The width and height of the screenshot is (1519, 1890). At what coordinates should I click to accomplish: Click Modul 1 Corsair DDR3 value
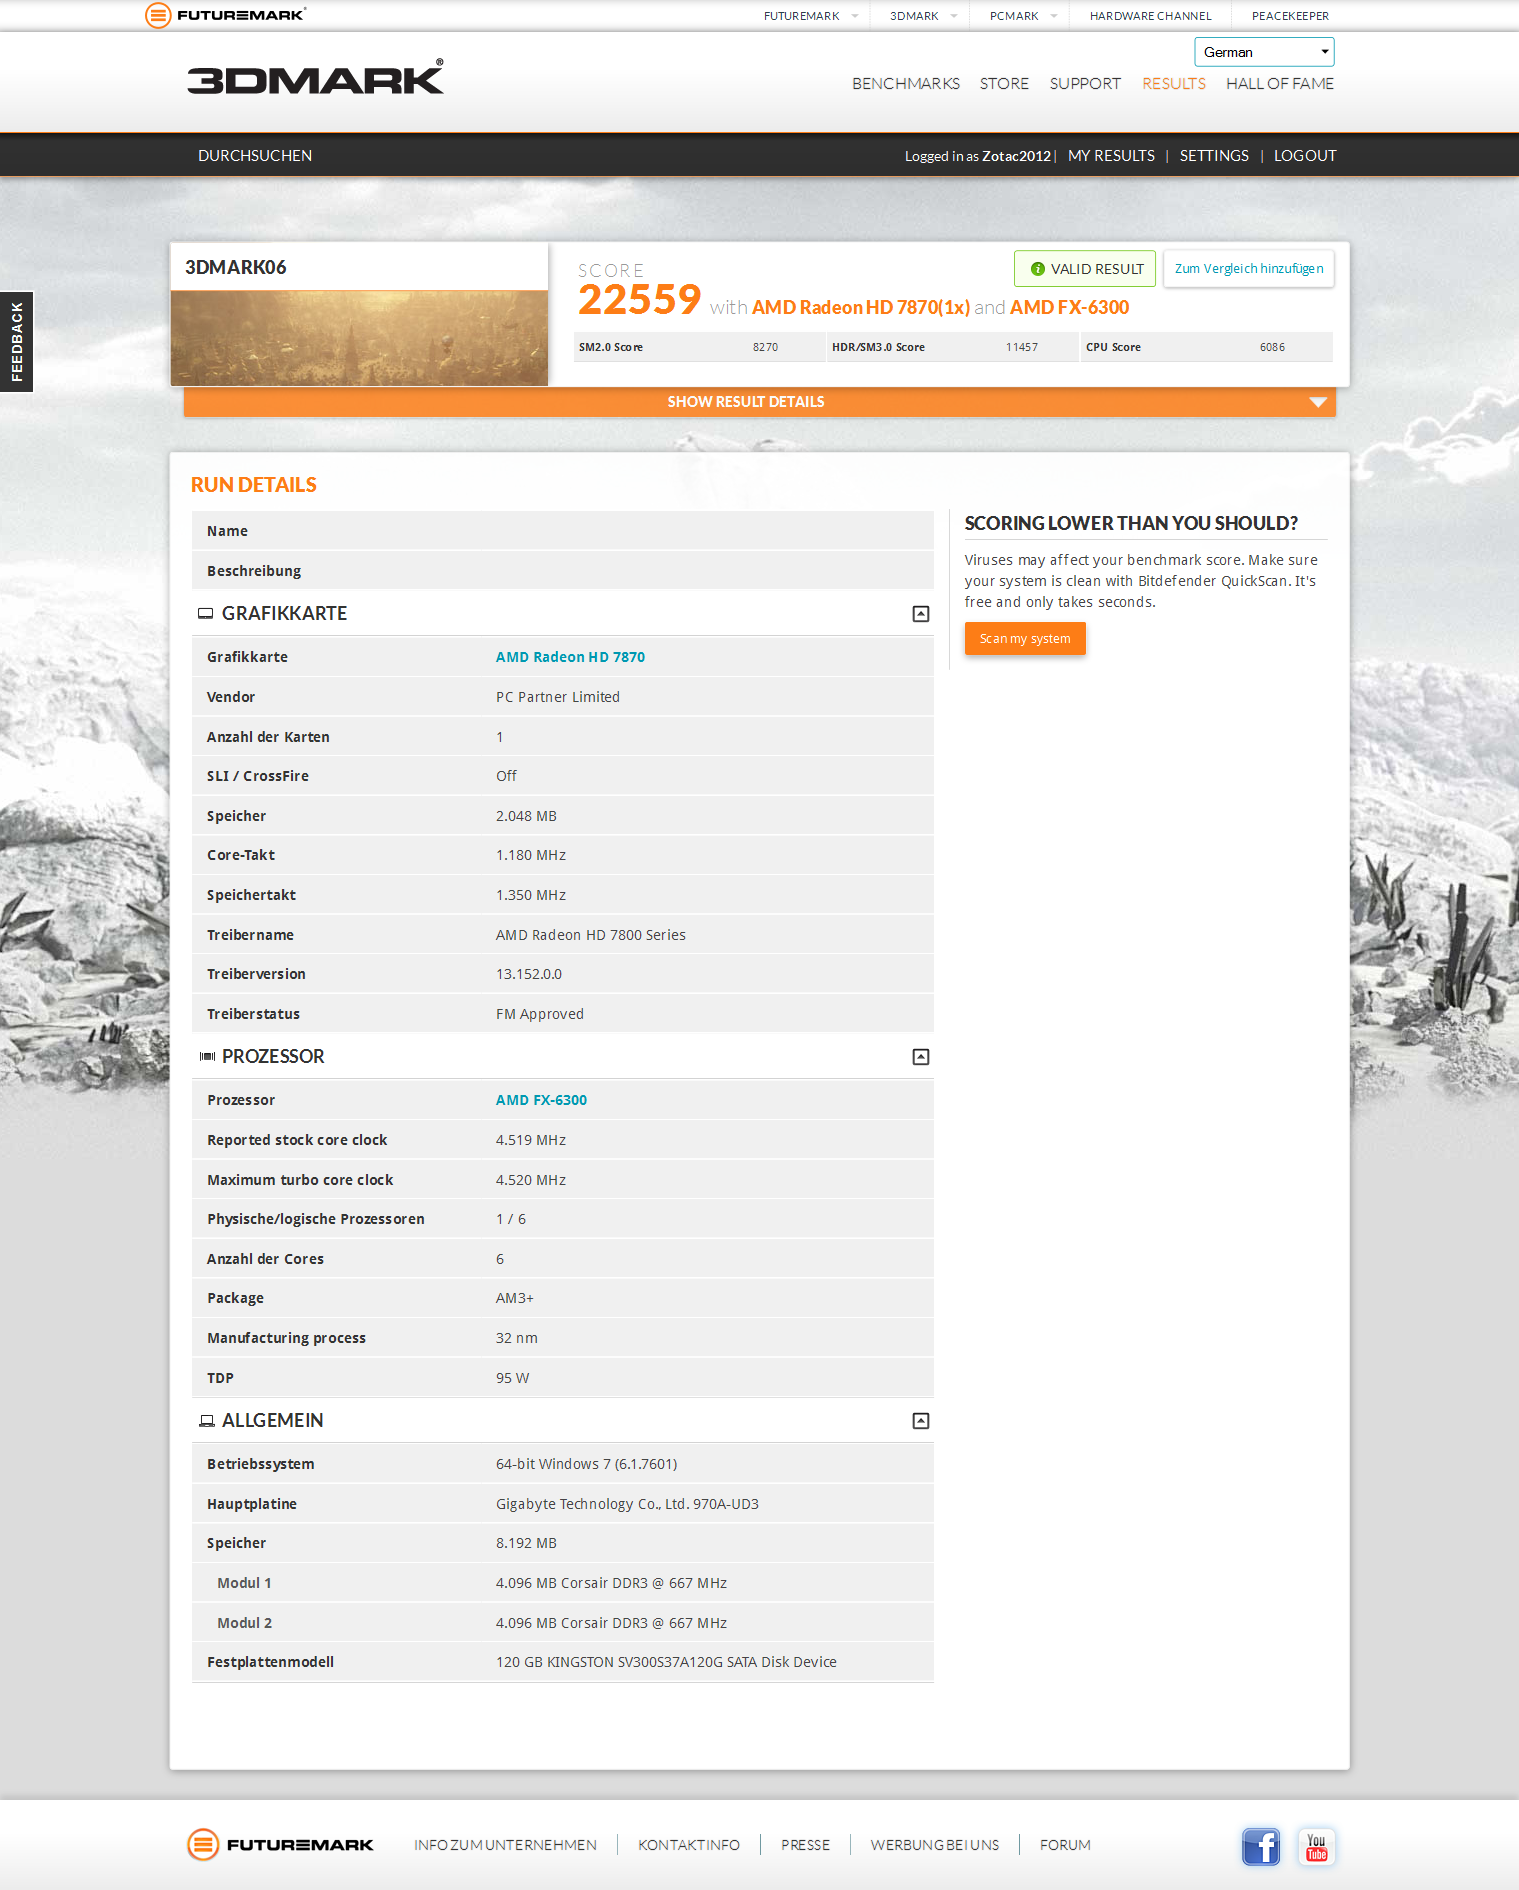(611, 1583)
